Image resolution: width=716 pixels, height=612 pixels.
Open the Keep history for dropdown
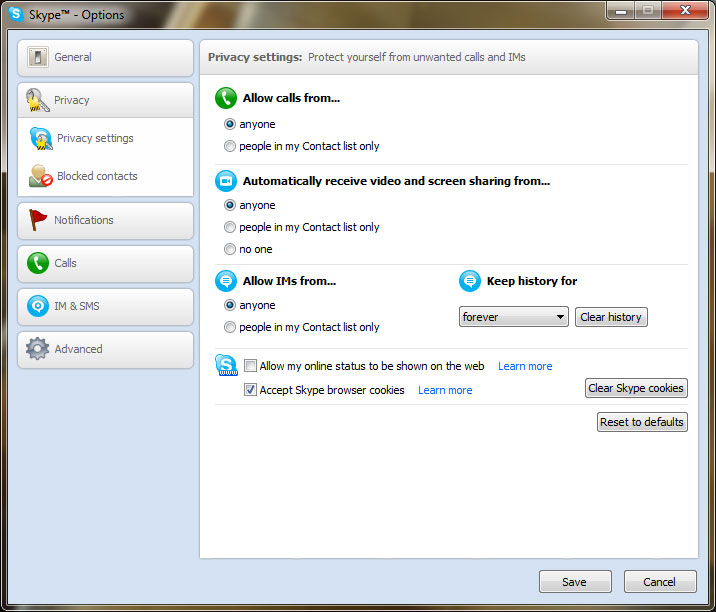[514, 317]
